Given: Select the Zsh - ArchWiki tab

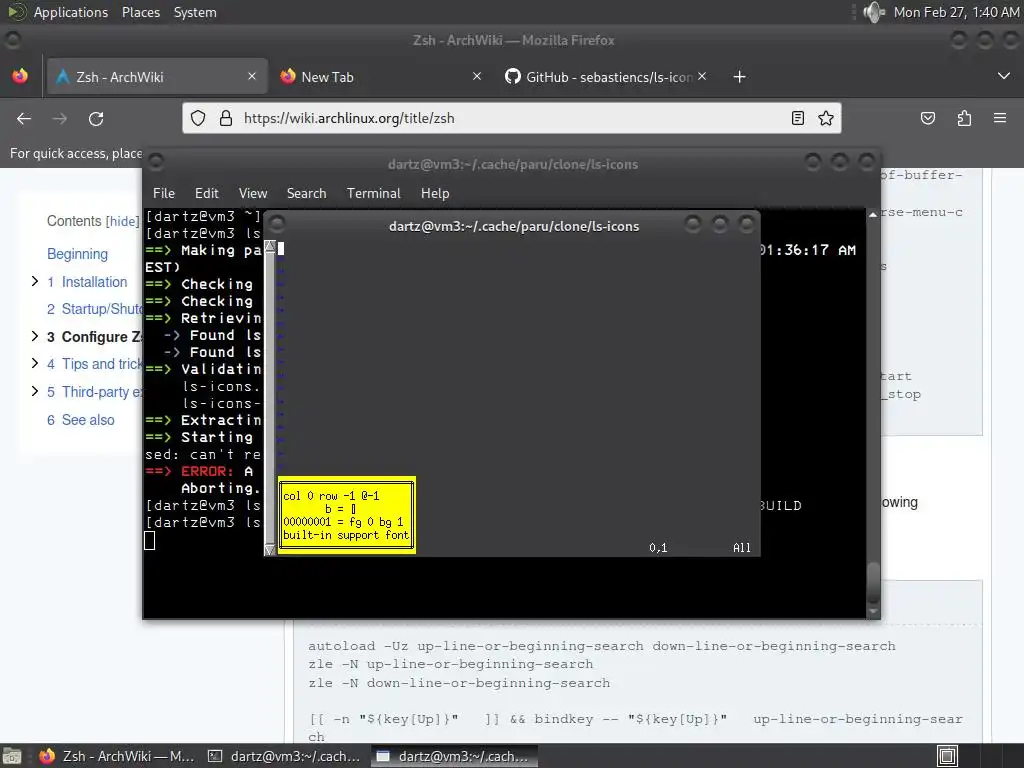Looking at the screenshot, I should [x=157, y=77].
